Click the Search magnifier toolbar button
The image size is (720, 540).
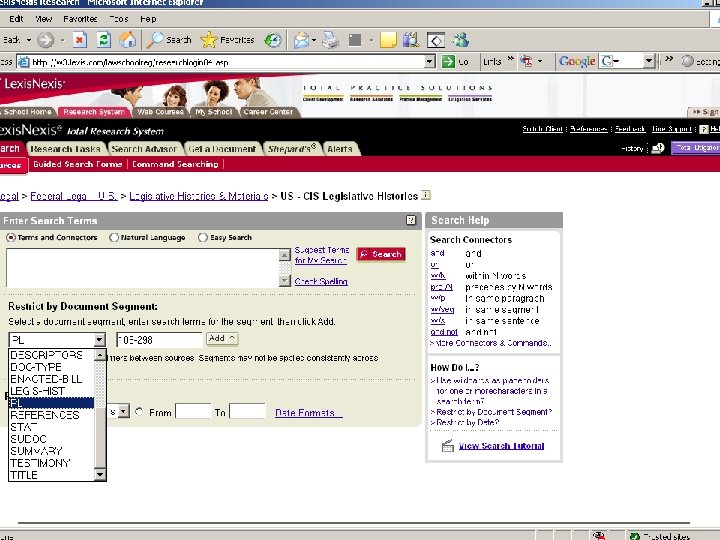(x=169, y=40)
